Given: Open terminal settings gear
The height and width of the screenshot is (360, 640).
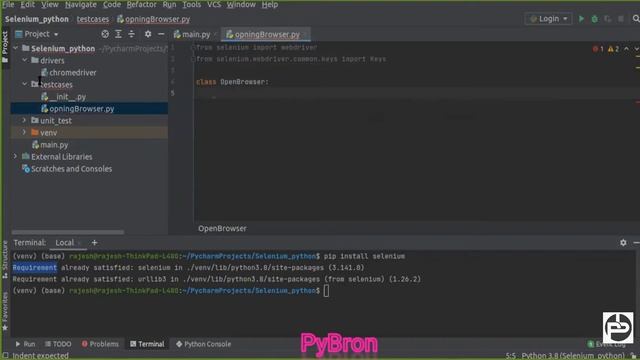Looking at the screenshot, I should click(x=623, y=242).
